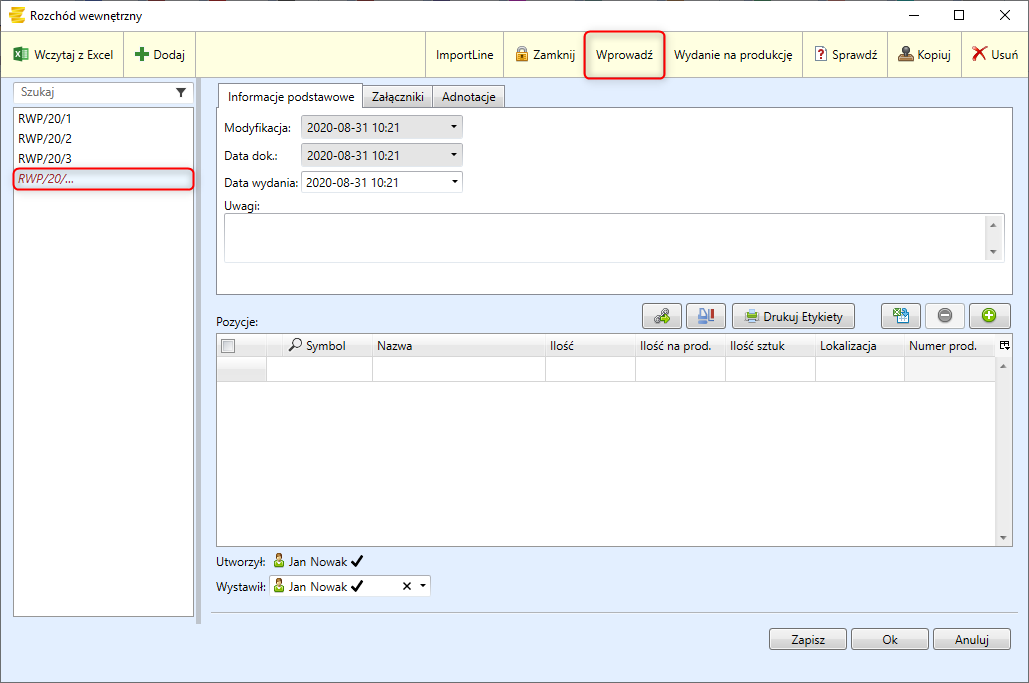The width and height of the screenshot is (1029, 683).
Task: Toggle the select-all checkbox in positions header
Action: click(x=227, y=346)
